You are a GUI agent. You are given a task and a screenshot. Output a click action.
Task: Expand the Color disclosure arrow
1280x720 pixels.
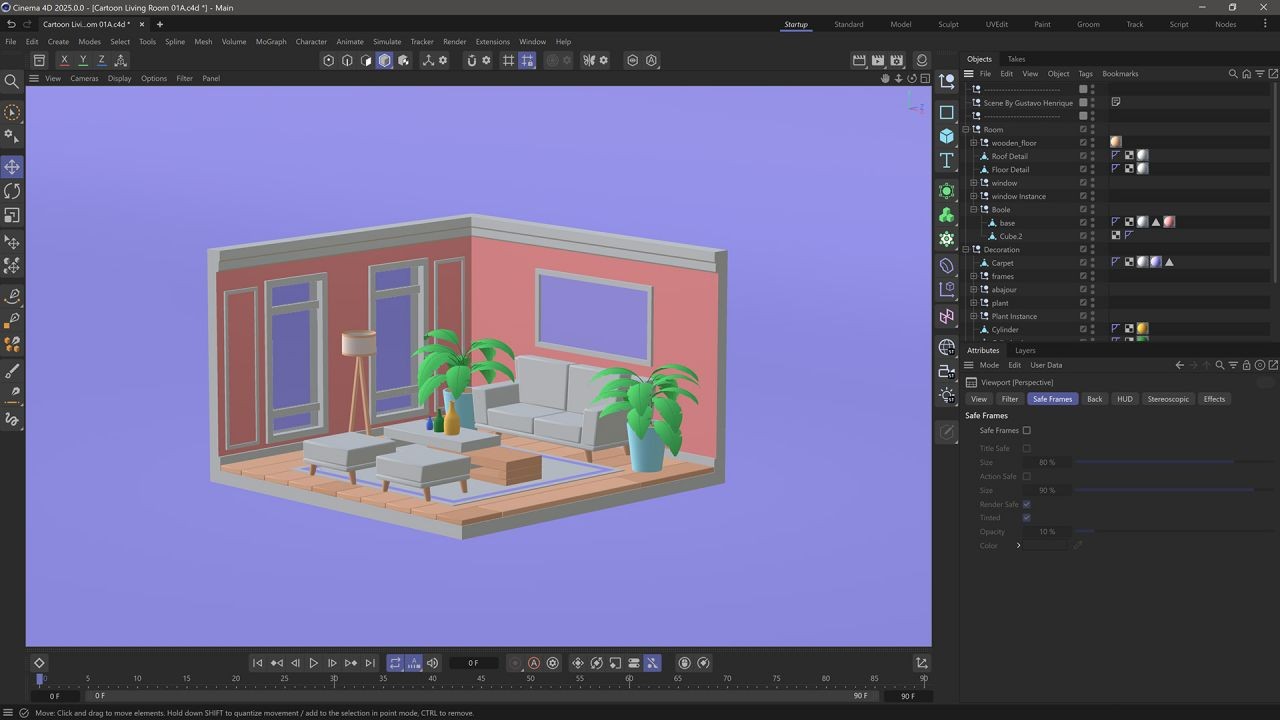point(1018,546)
